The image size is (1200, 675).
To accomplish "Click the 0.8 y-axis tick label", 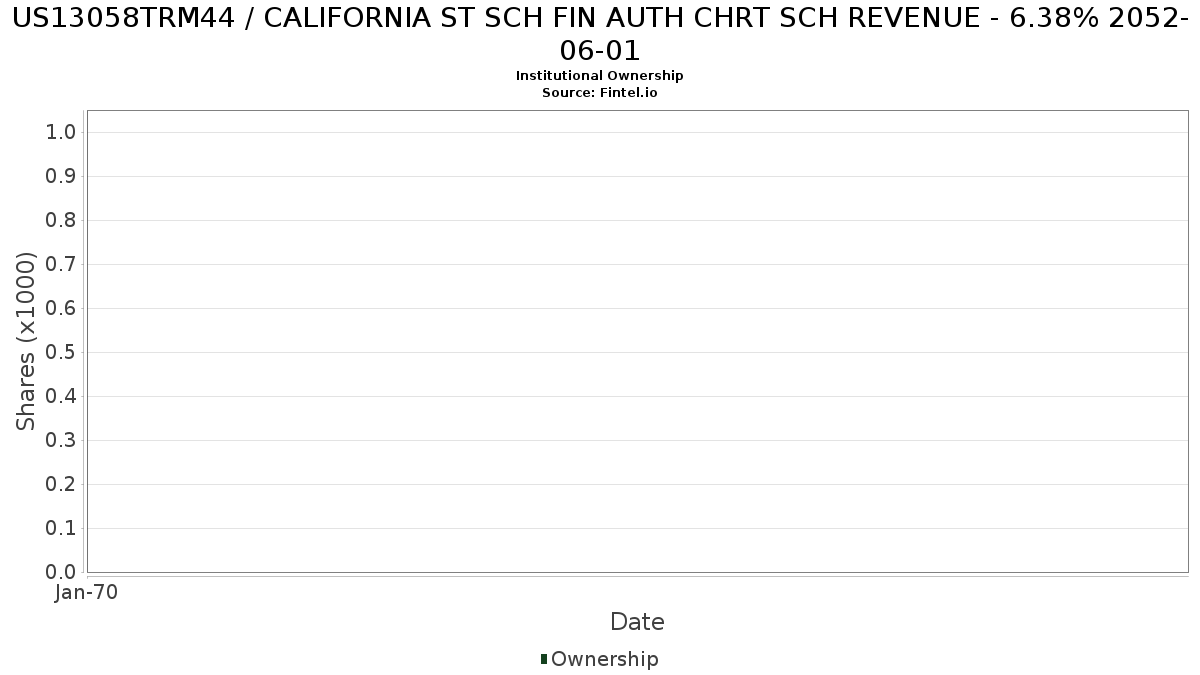I will coord(62,220).
